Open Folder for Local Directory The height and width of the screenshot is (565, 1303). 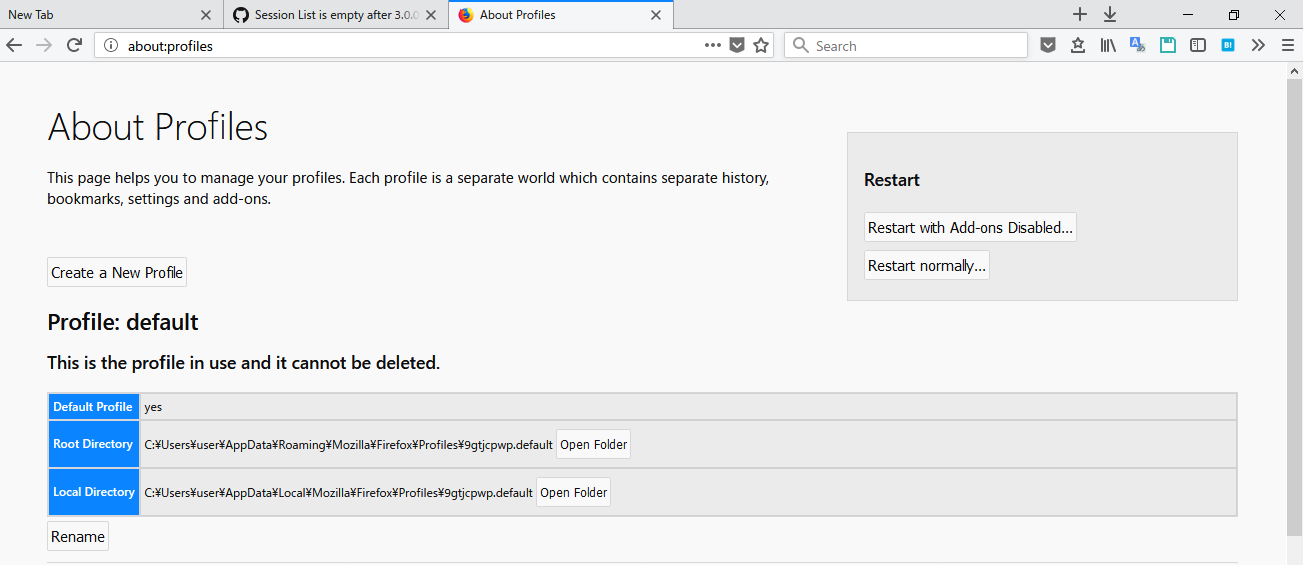(x=574, y=493)
